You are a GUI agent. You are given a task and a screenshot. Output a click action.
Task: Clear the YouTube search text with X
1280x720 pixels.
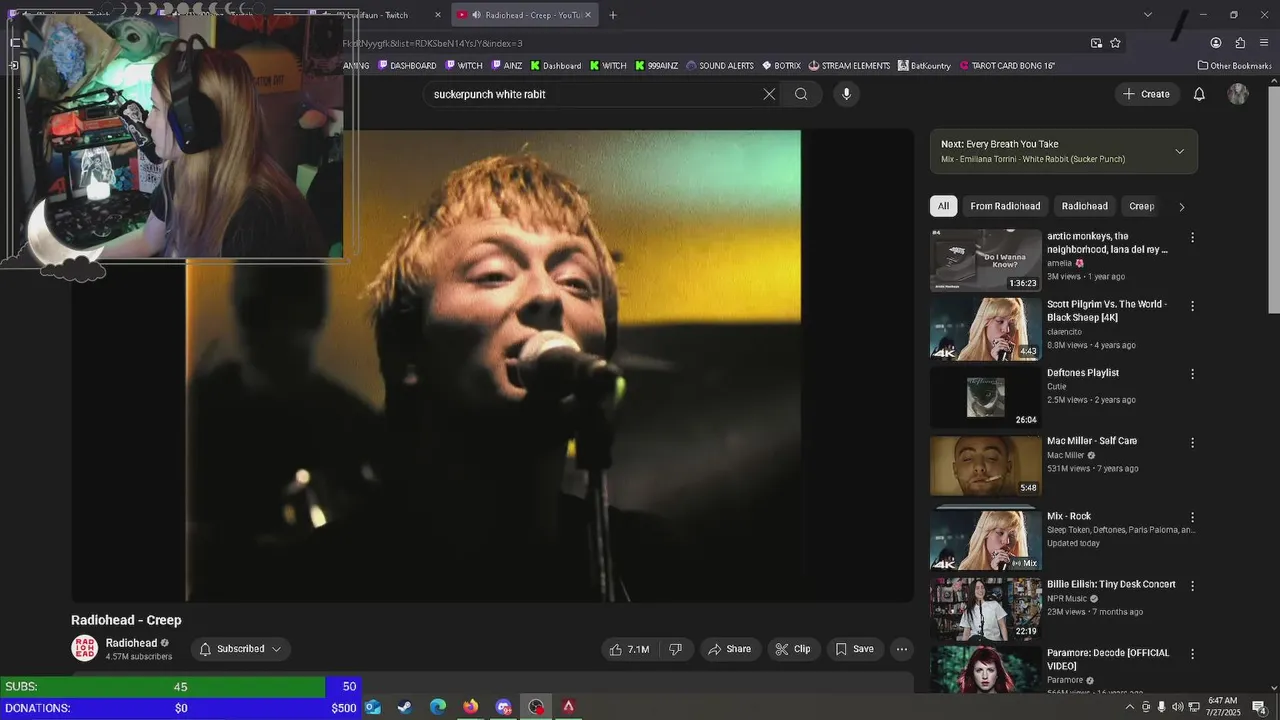[x=769, y=94]
